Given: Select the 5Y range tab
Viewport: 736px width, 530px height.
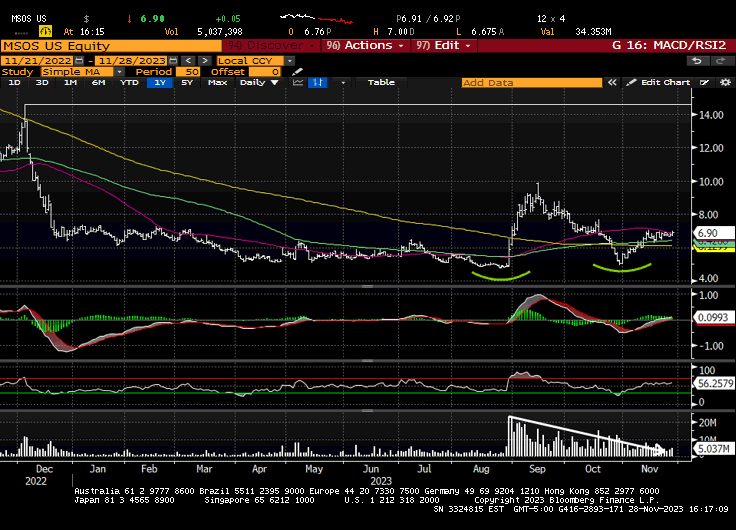Looking at the screenshot, I should pyautogui.click(x=187, y=83).
